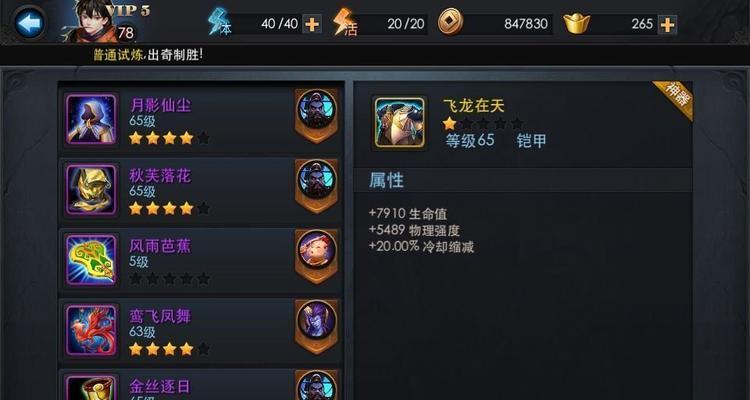Select the 鸾飞凤舞 phoenix item icon
Viewport: 750px width, 400px height.
pos(91,330)
